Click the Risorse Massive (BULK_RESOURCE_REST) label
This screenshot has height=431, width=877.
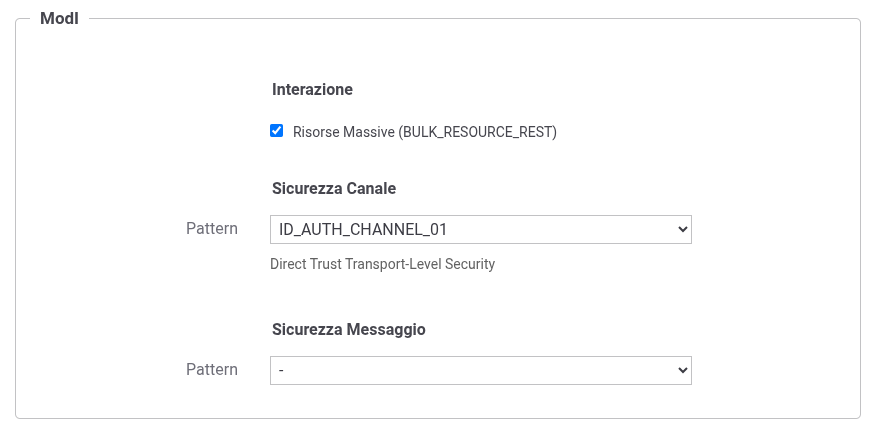point(424,132)
